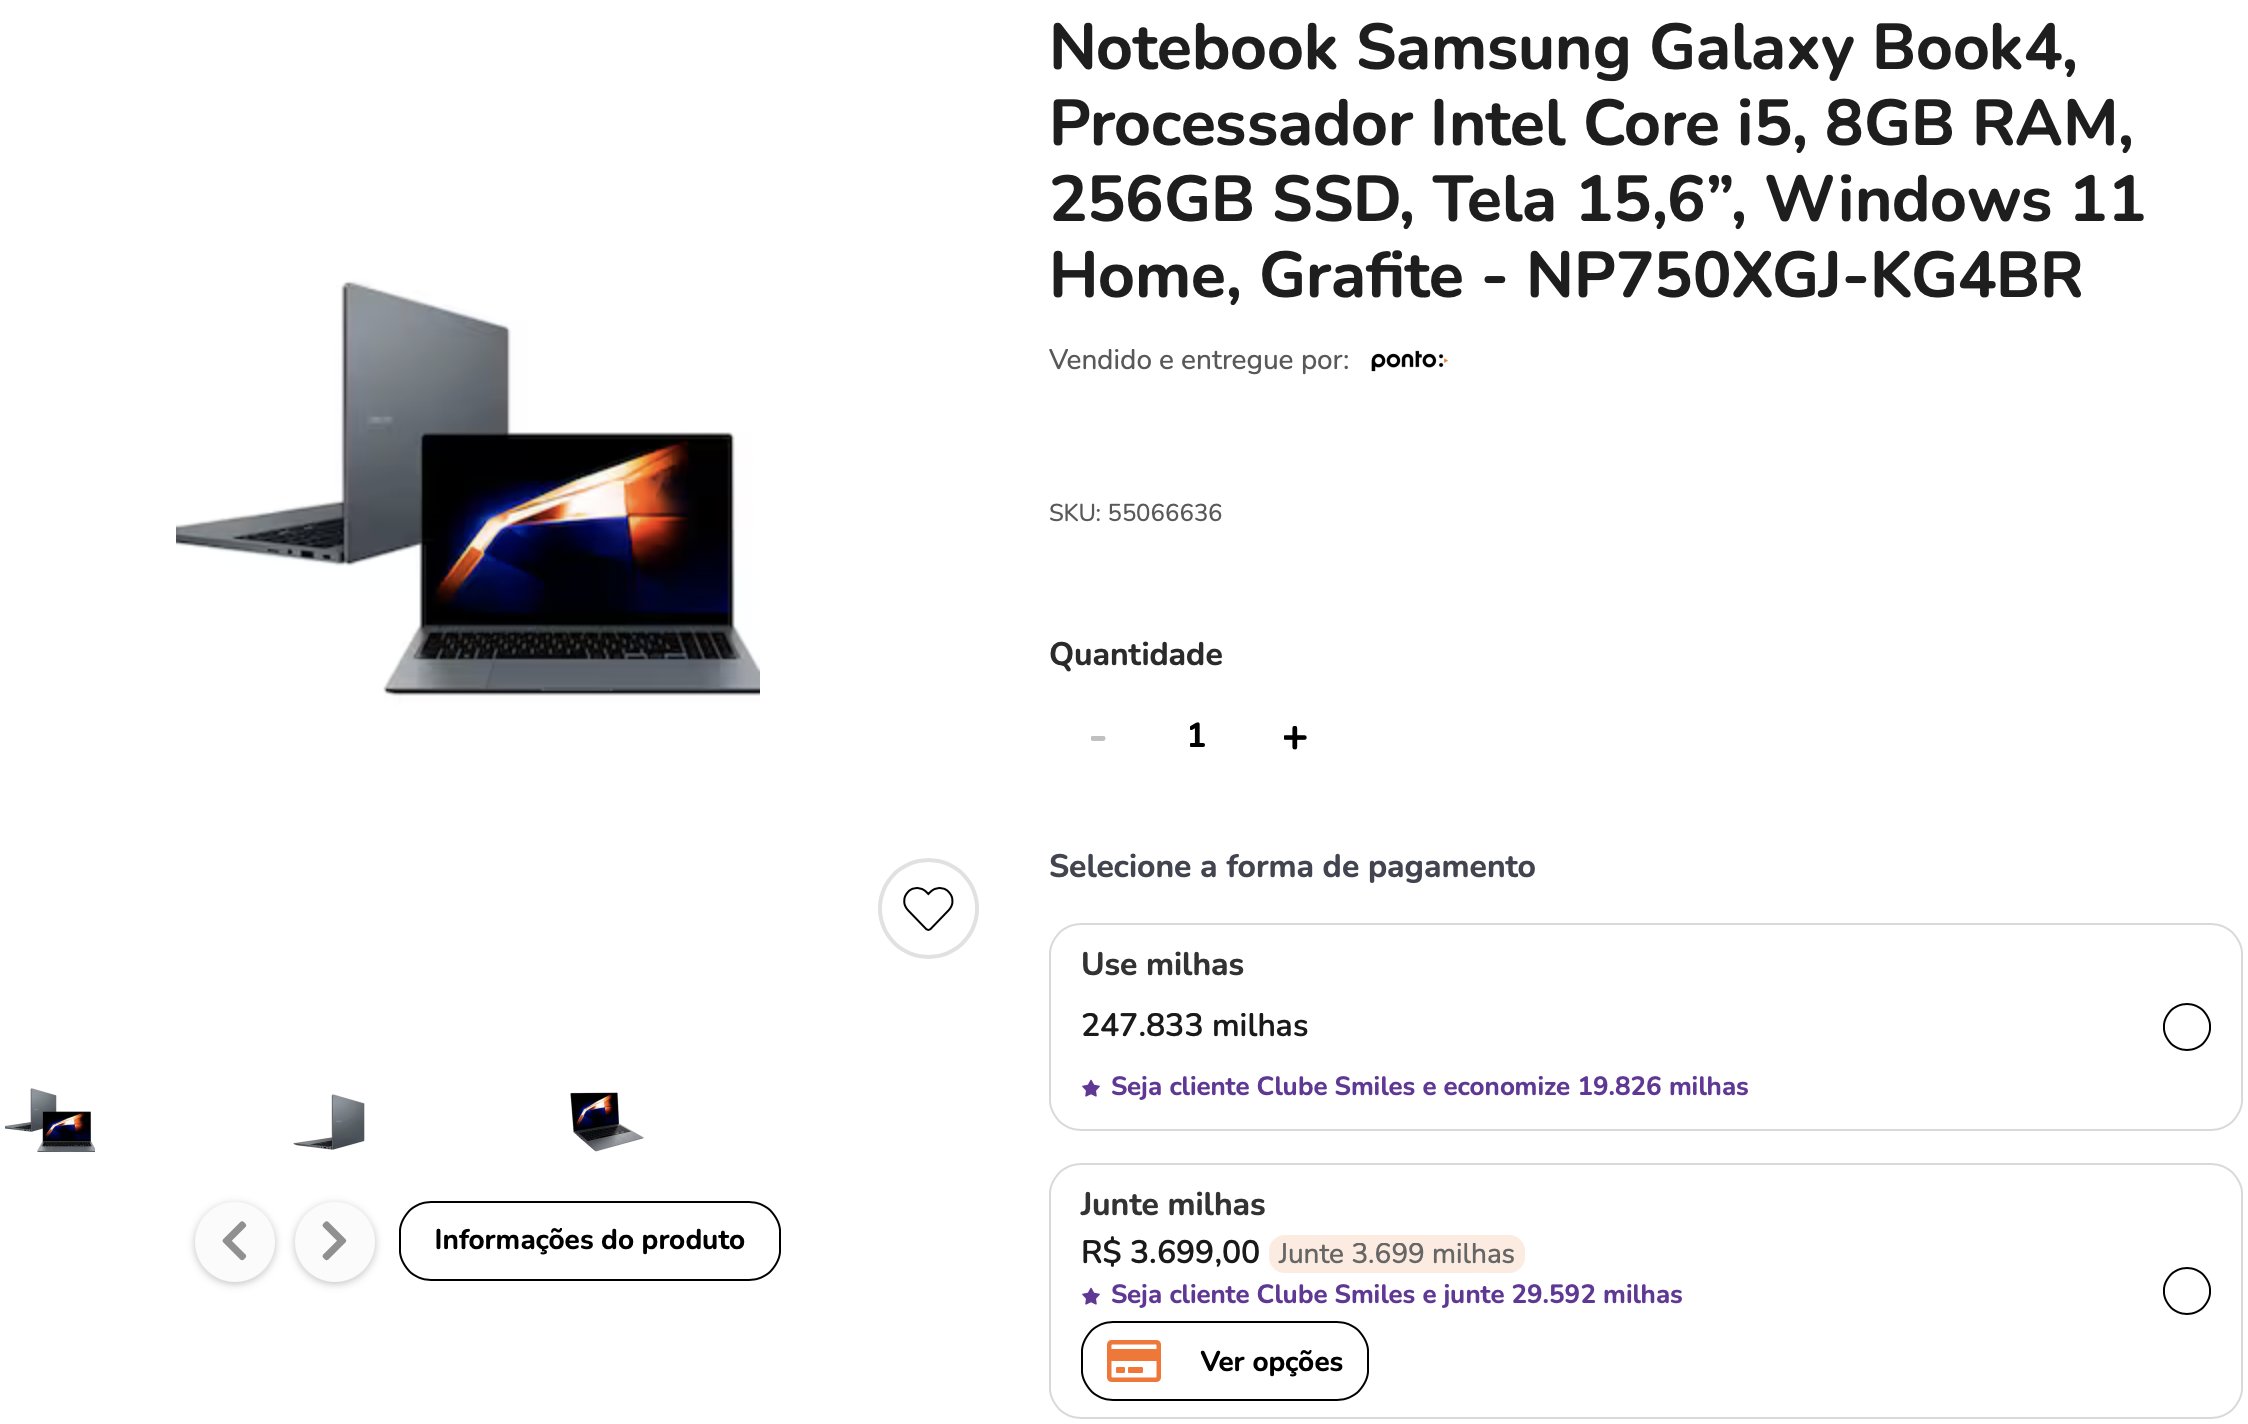Go to previous product image arrow
Image resolution: width=2248 pixels, height=1424 pixels.
235,1241
